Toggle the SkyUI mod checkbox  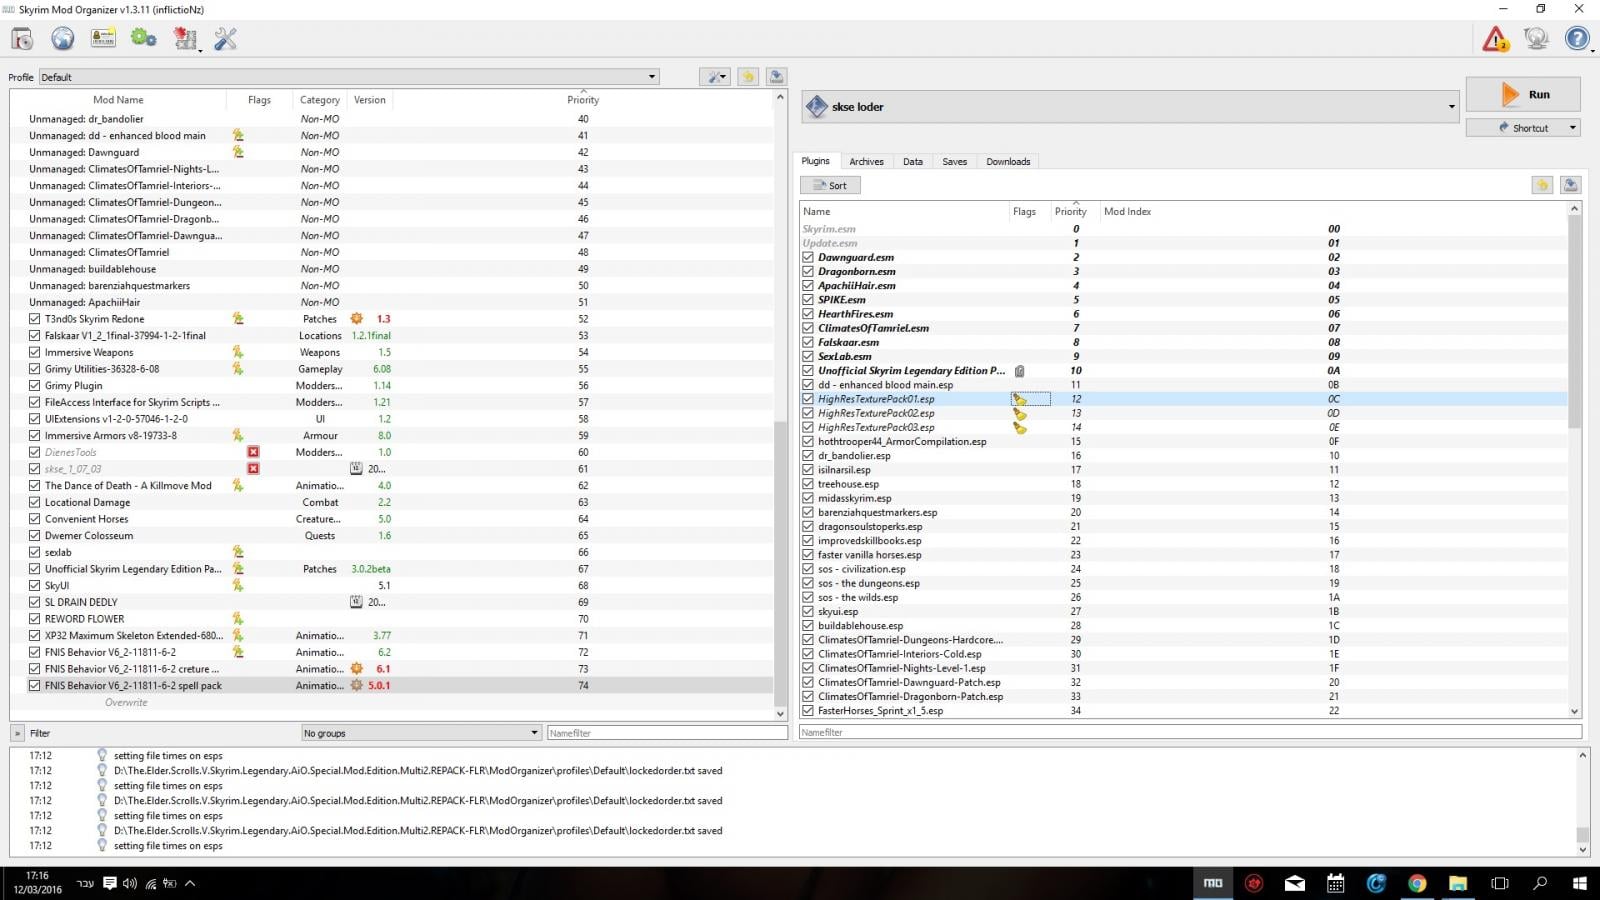point(35,586)
